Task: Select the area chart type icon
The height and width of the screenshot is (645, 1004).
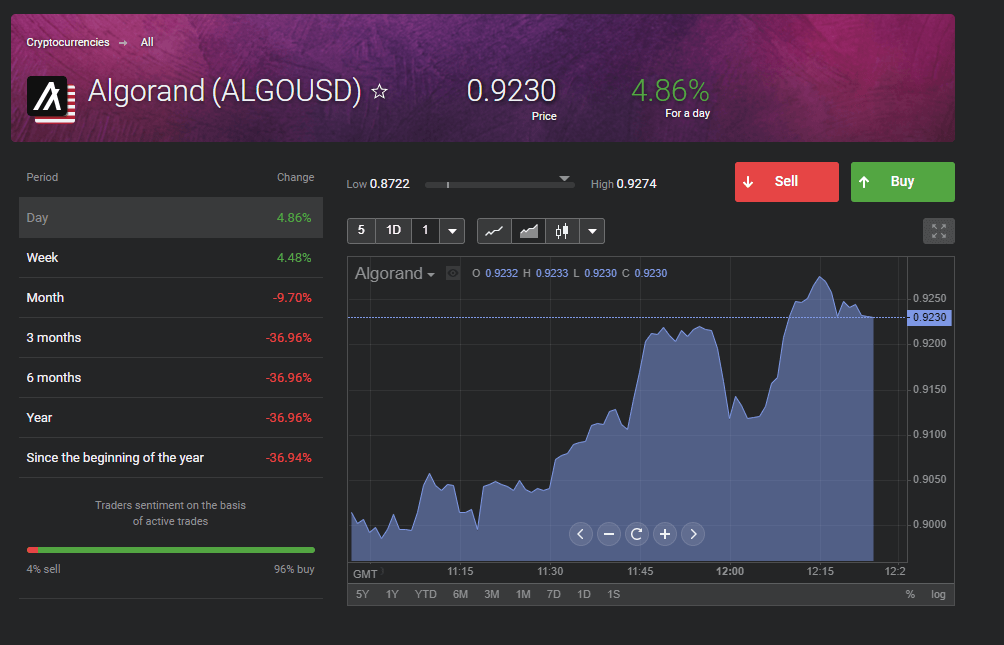Action: (528, 231)
